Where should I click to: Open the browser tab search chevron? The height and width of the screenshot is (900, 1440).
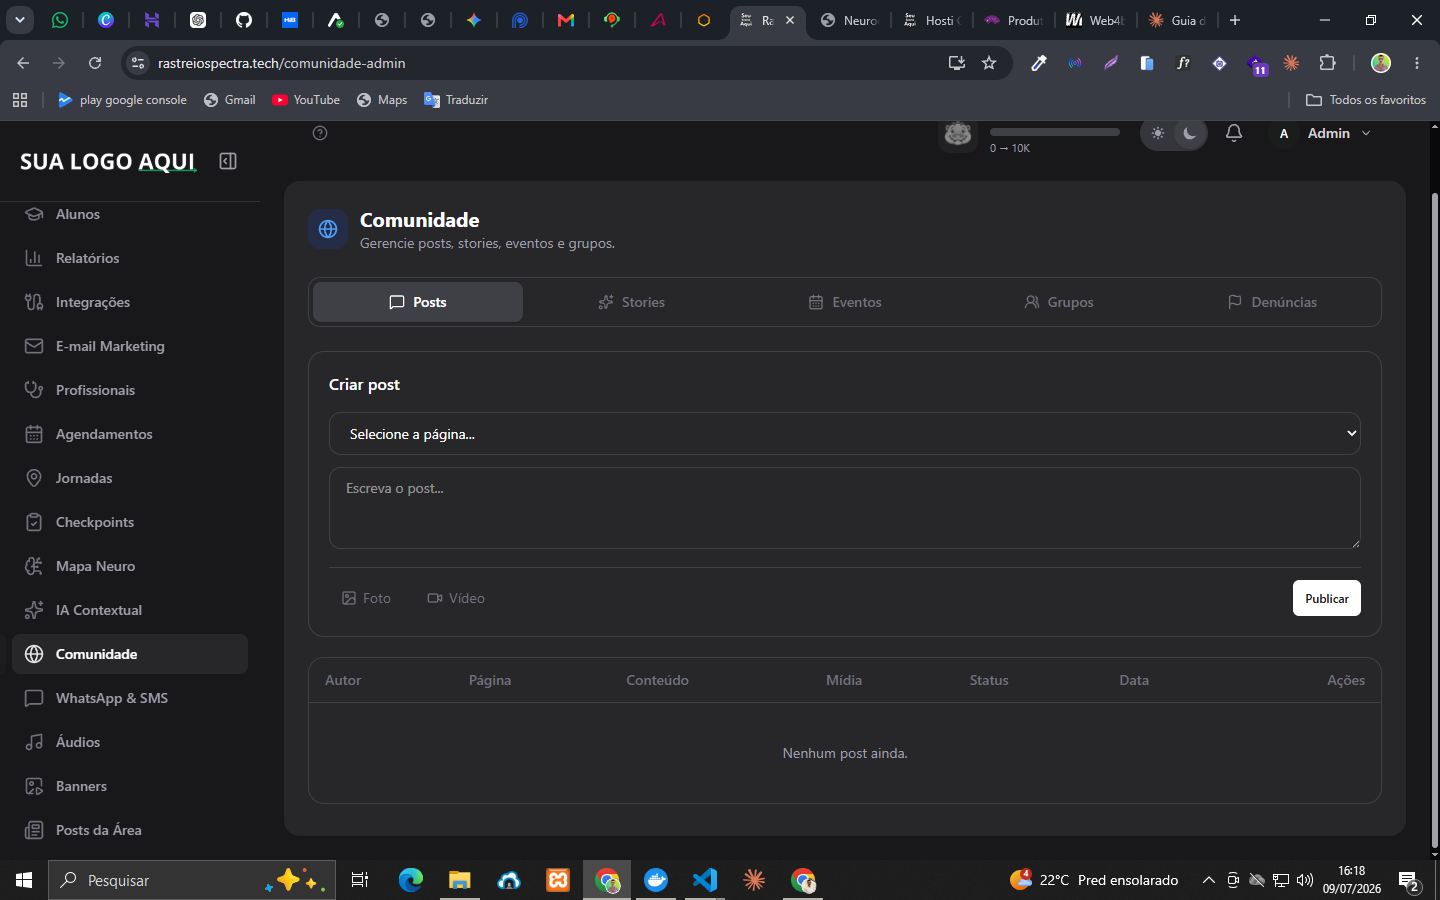point(19,19)
